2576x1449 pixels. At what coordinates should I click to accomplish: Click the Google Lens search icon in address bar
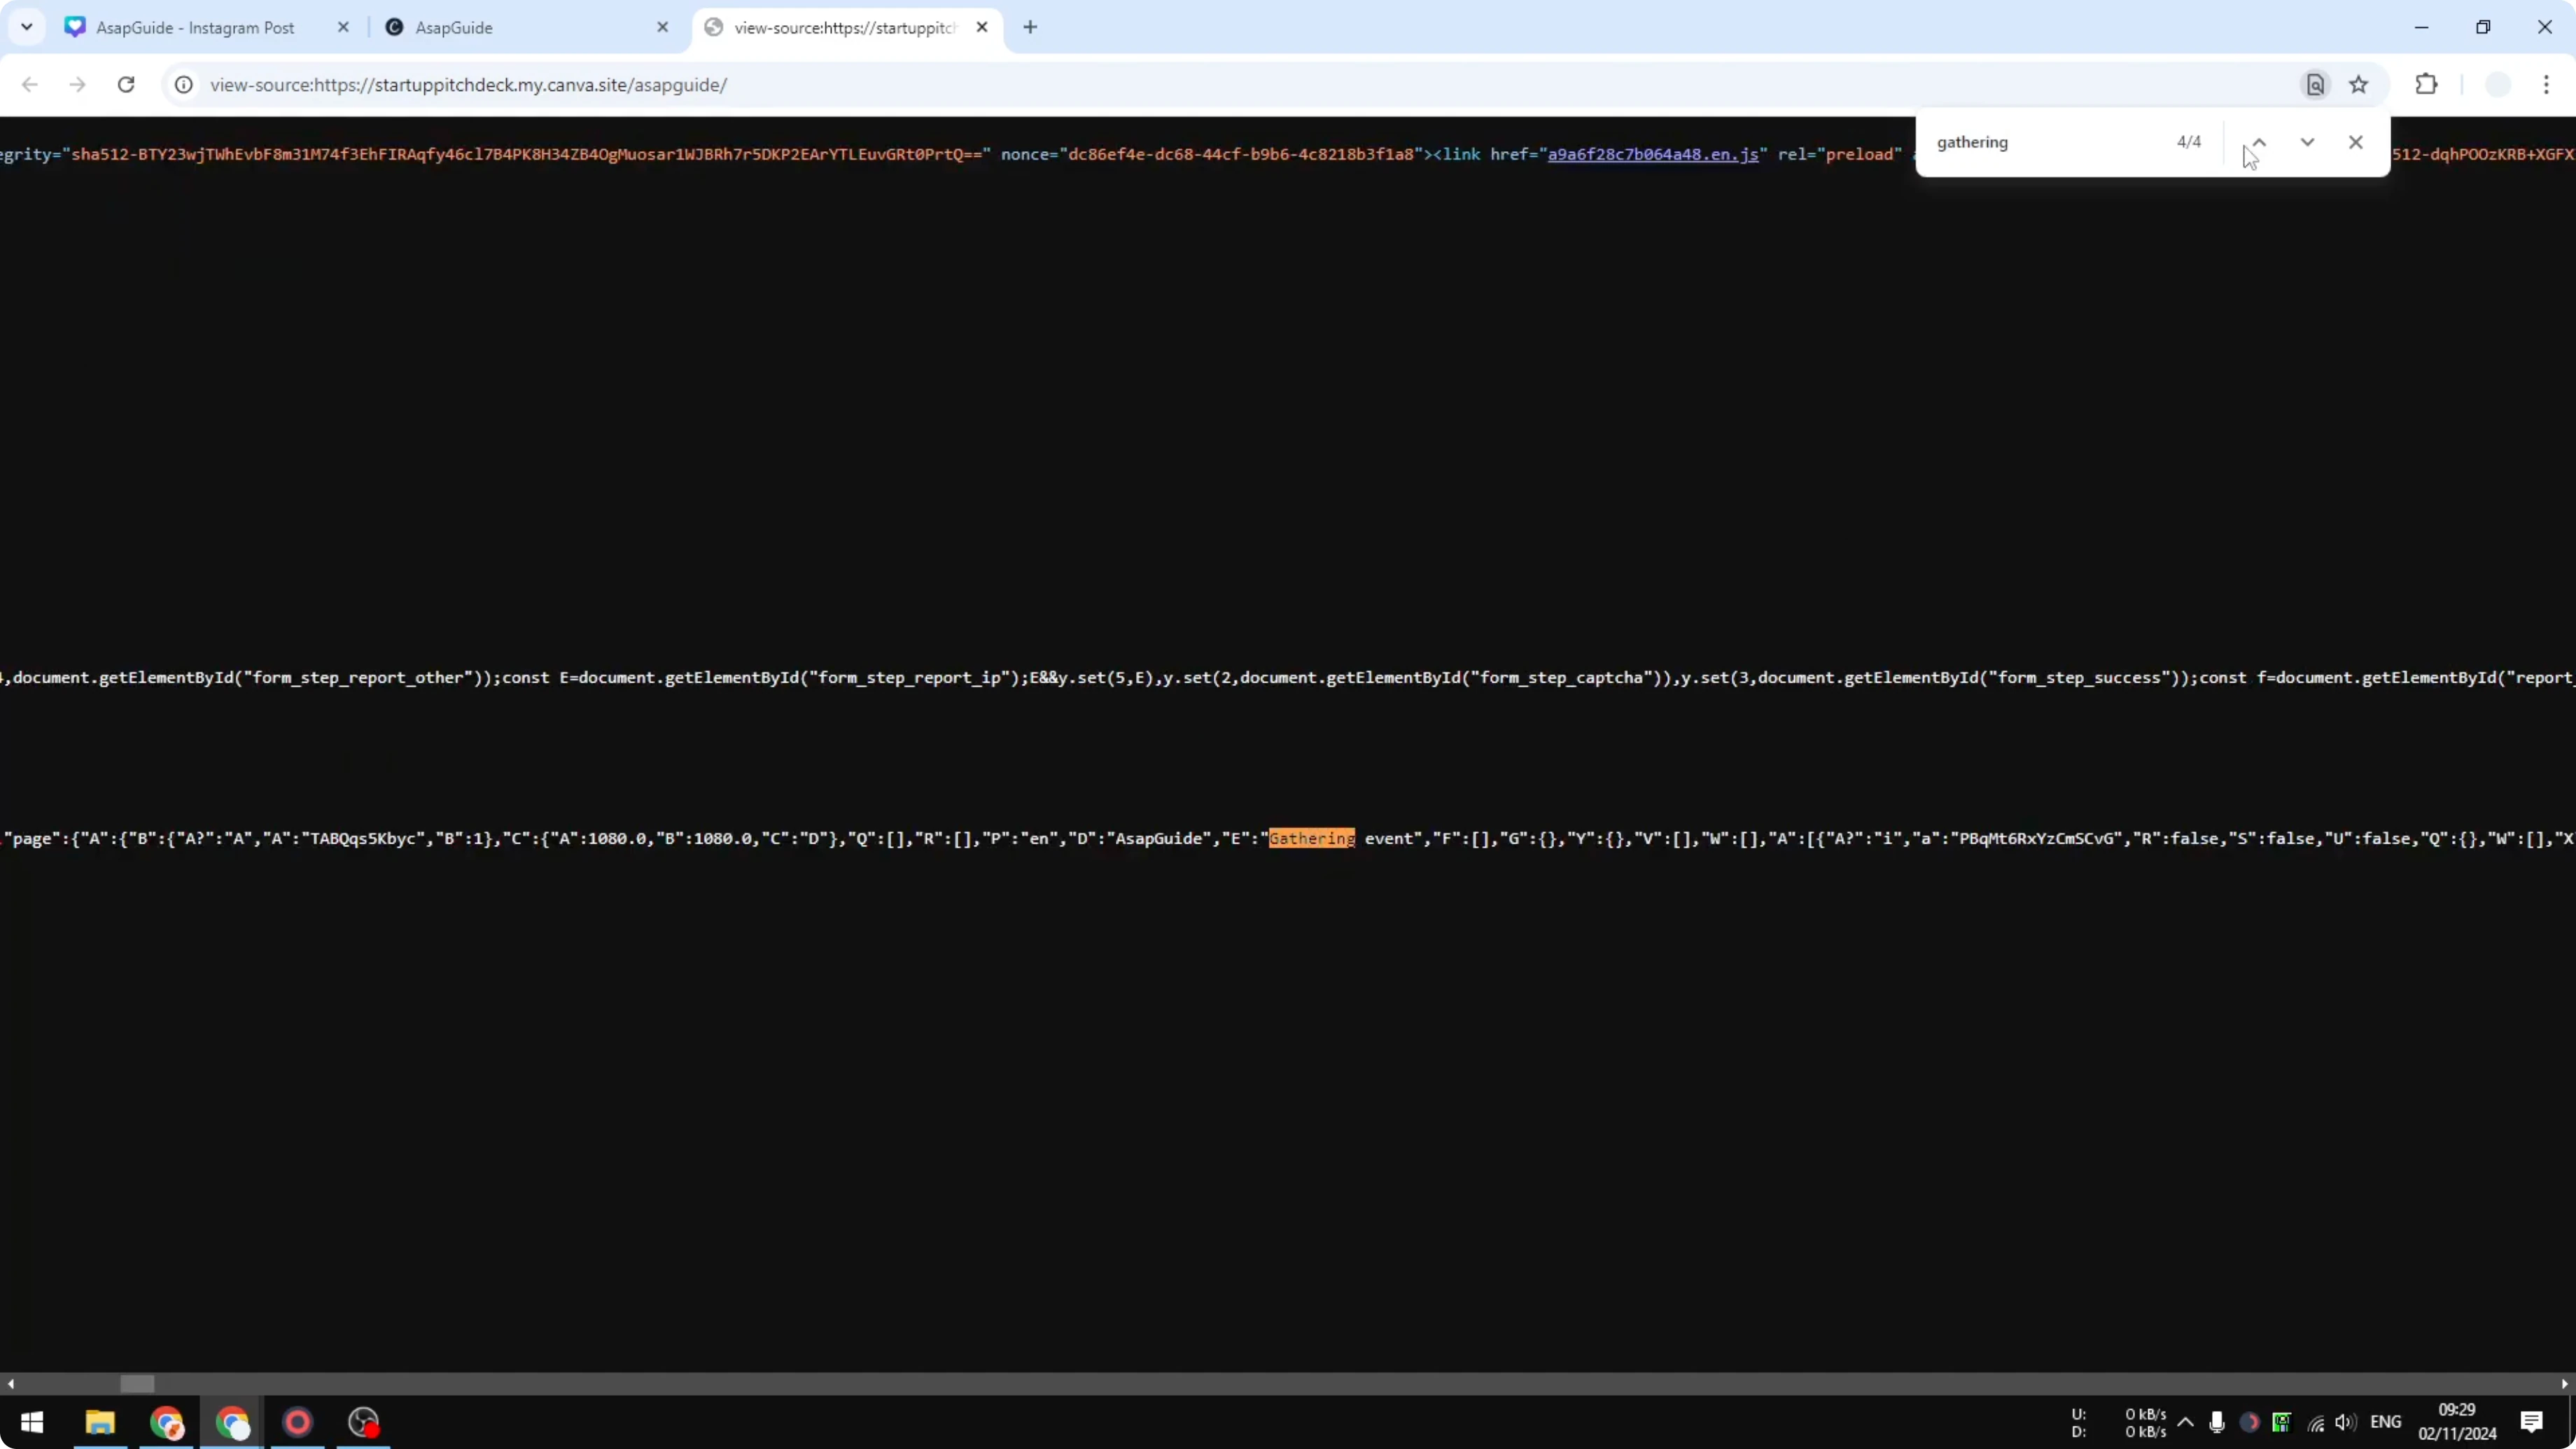click(x=2315, y=85)
